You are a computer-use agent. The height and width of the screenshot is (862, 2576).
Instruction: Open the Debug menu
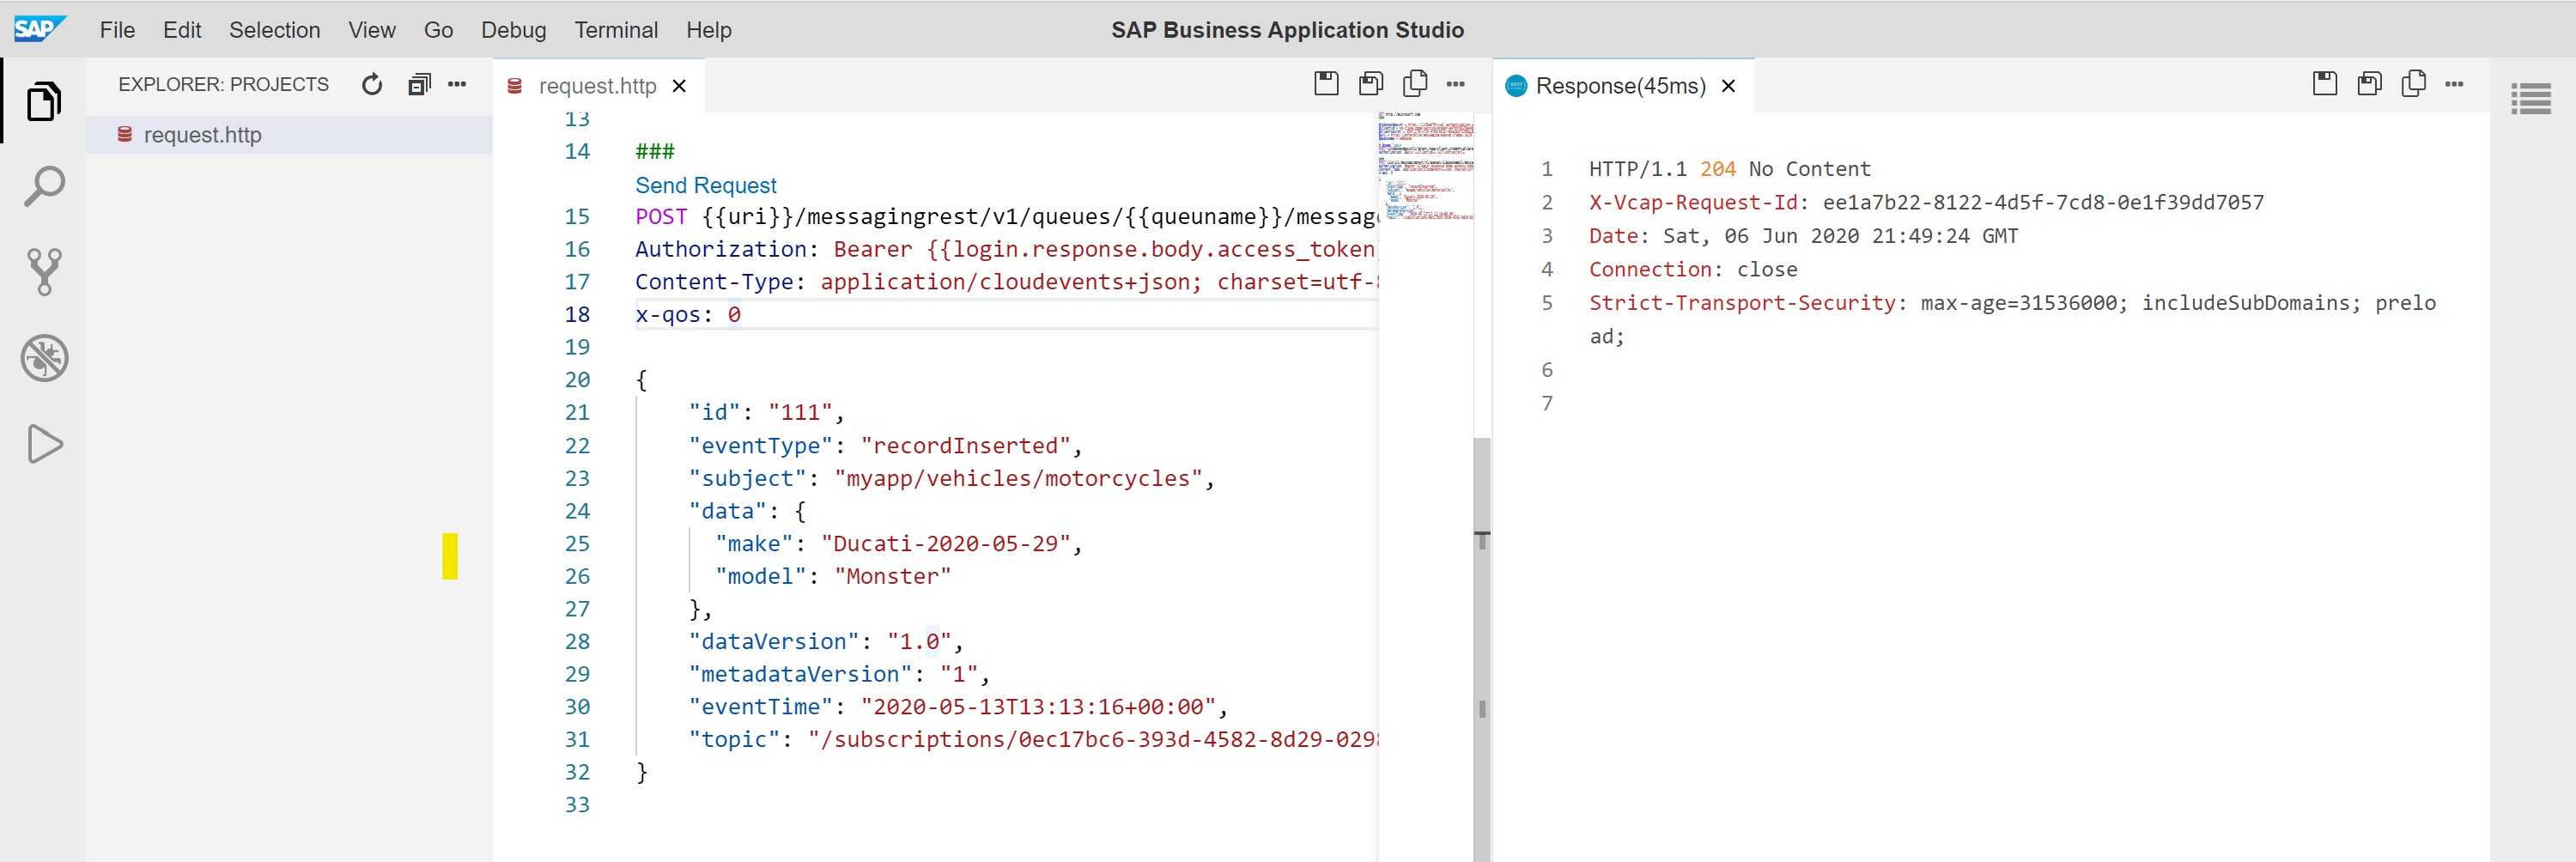(513, 30)
